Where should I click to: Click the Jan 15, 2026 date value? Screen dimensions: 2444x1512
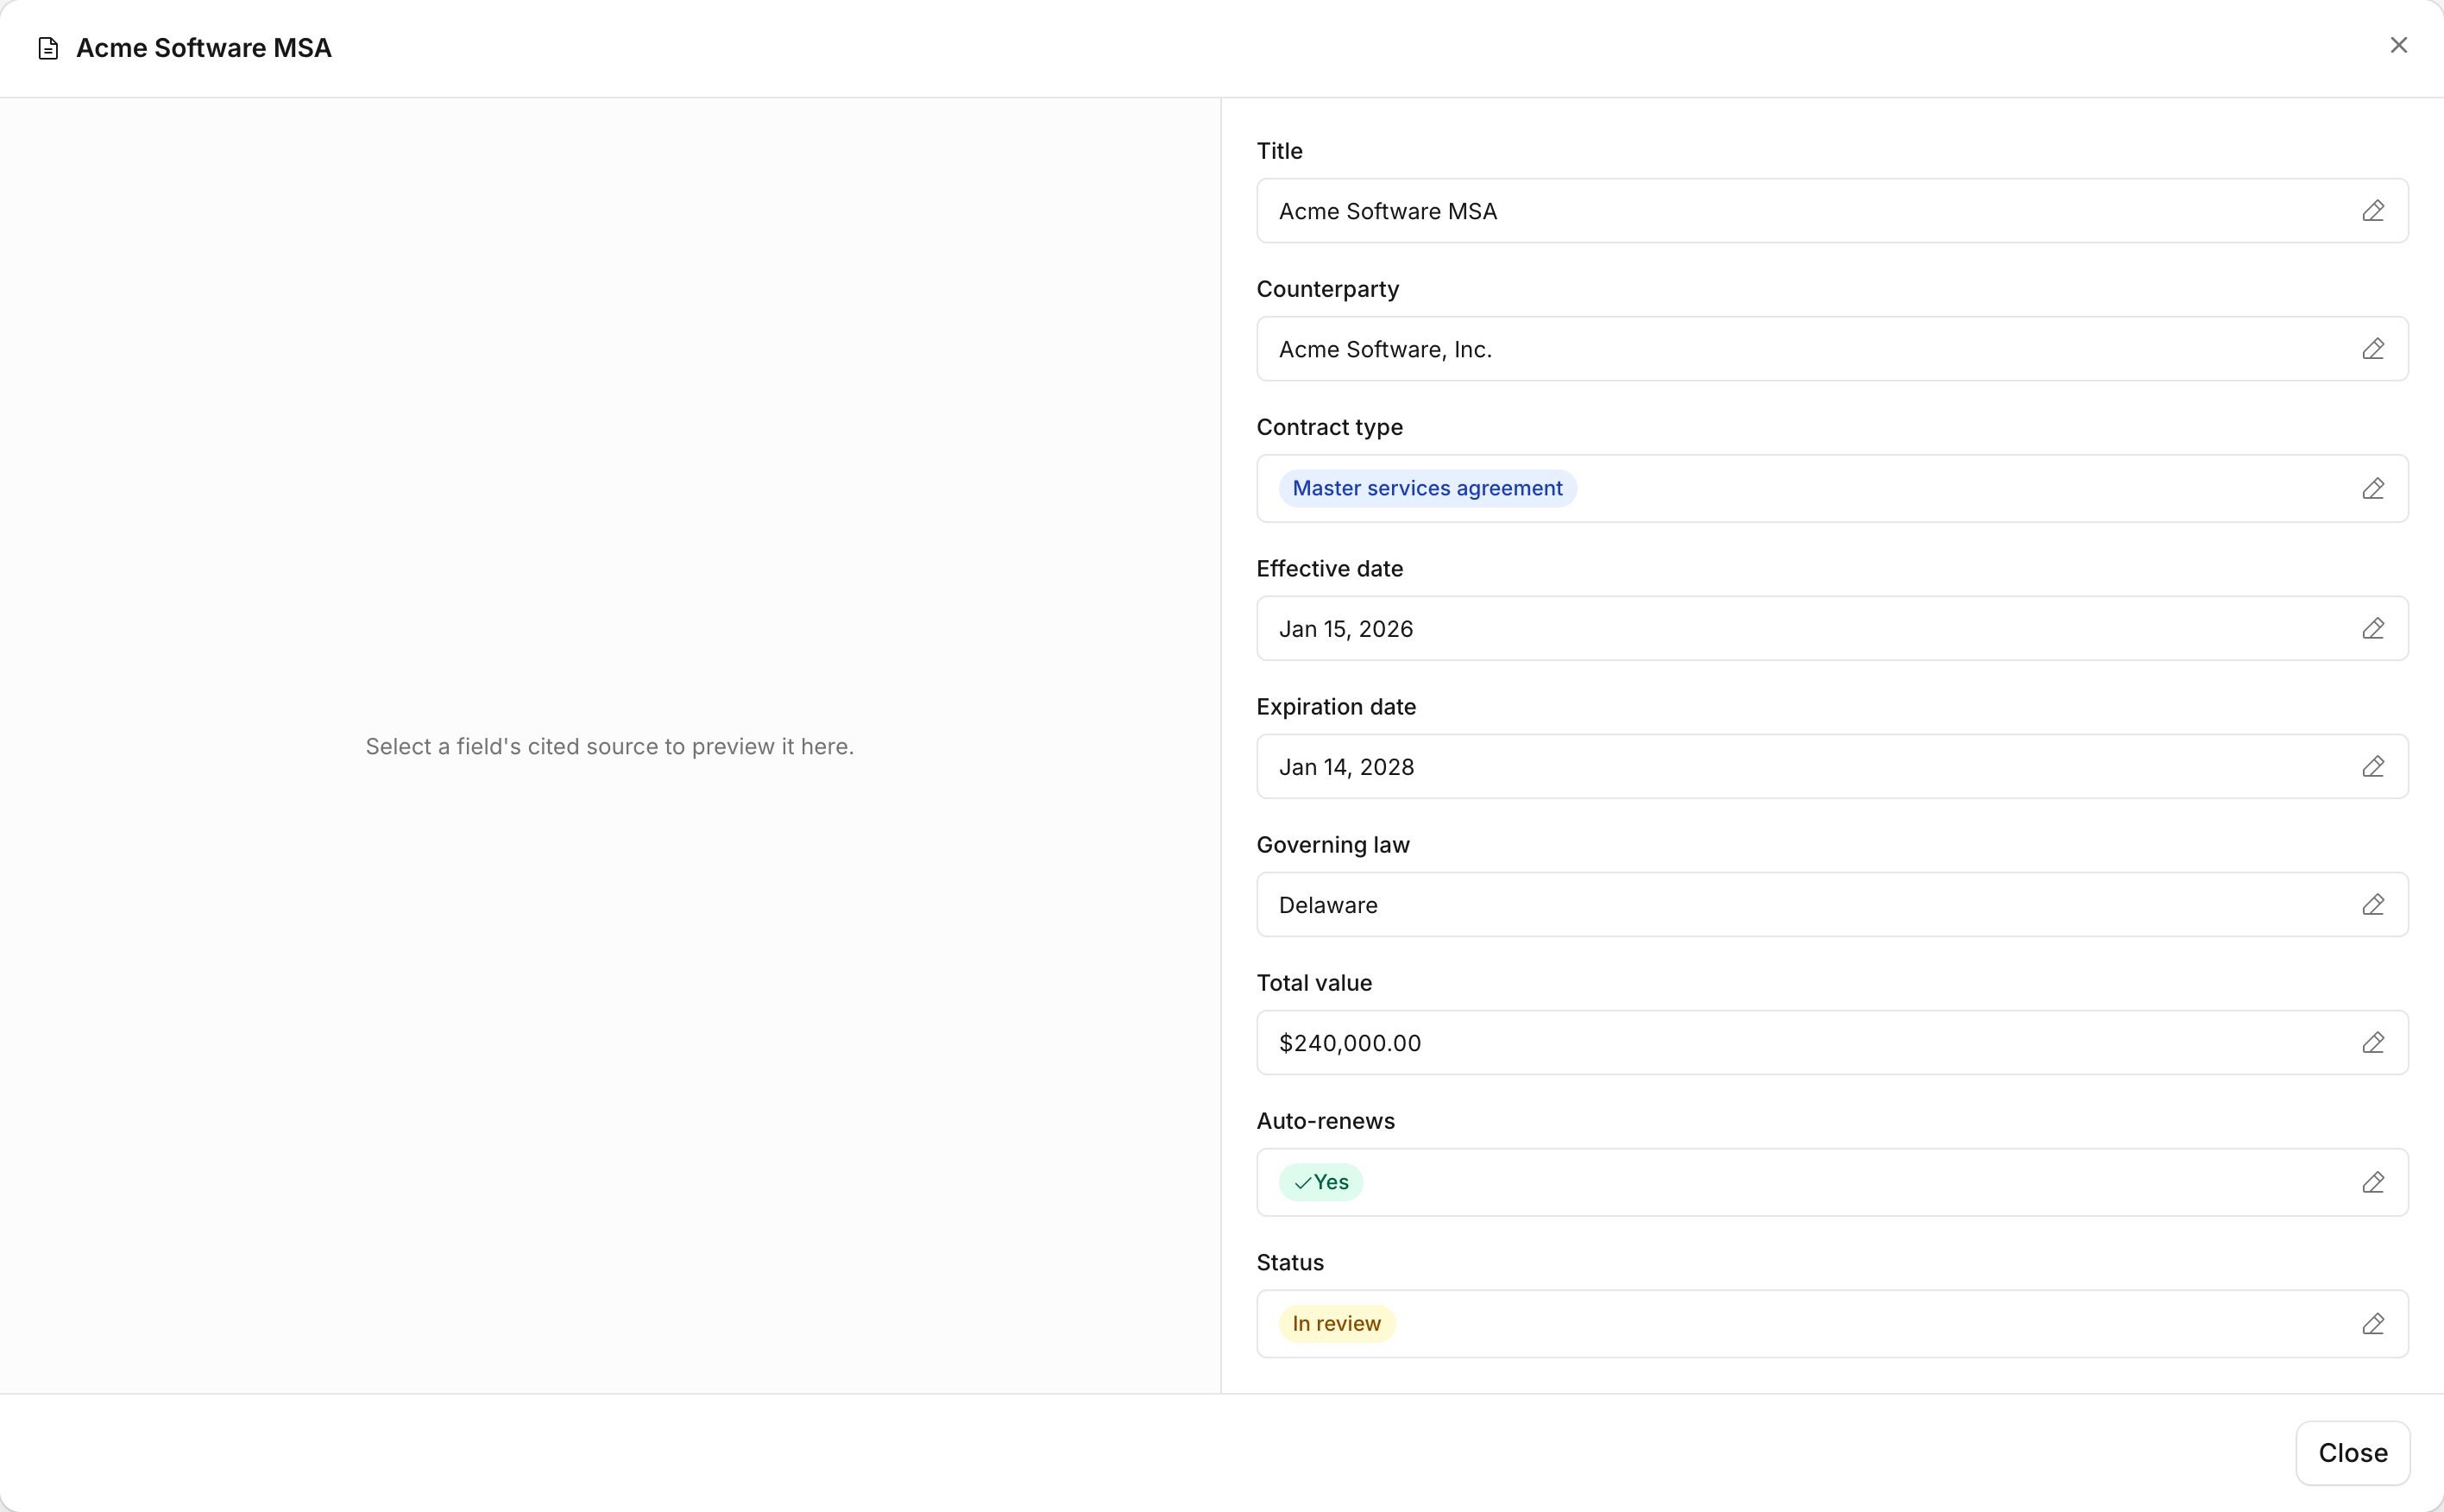coord(1346,629)
